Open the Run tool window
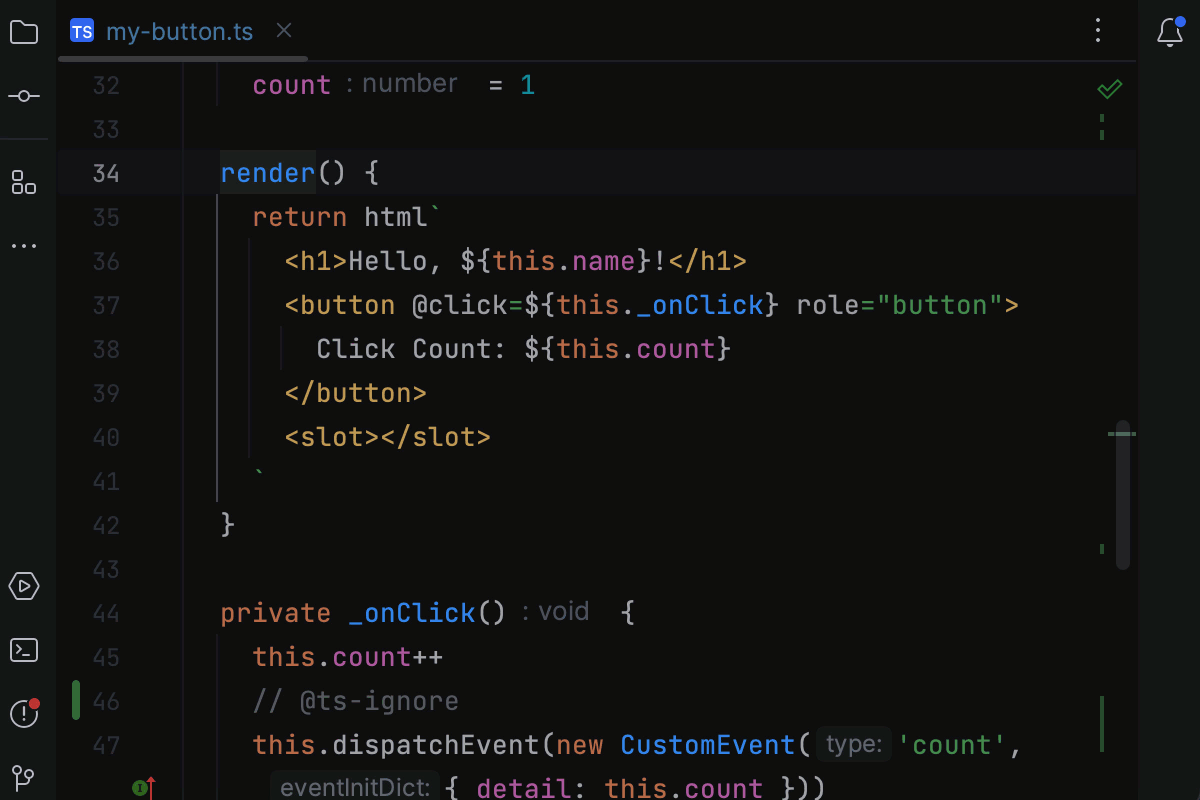This screenshot has height=800, width=1200. (x=24, y=586)
